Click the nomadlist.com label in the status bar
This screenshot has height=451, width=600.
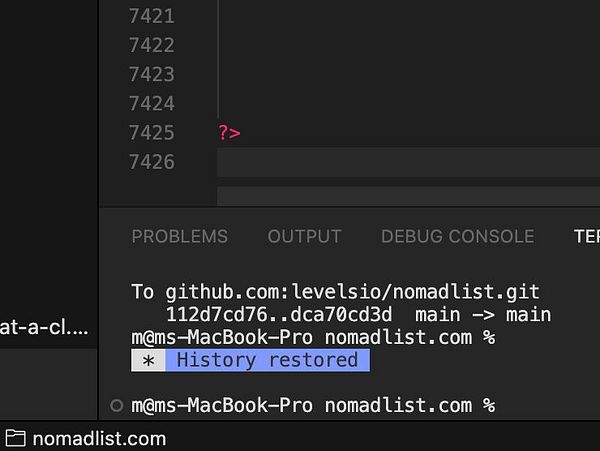[99, 439]
